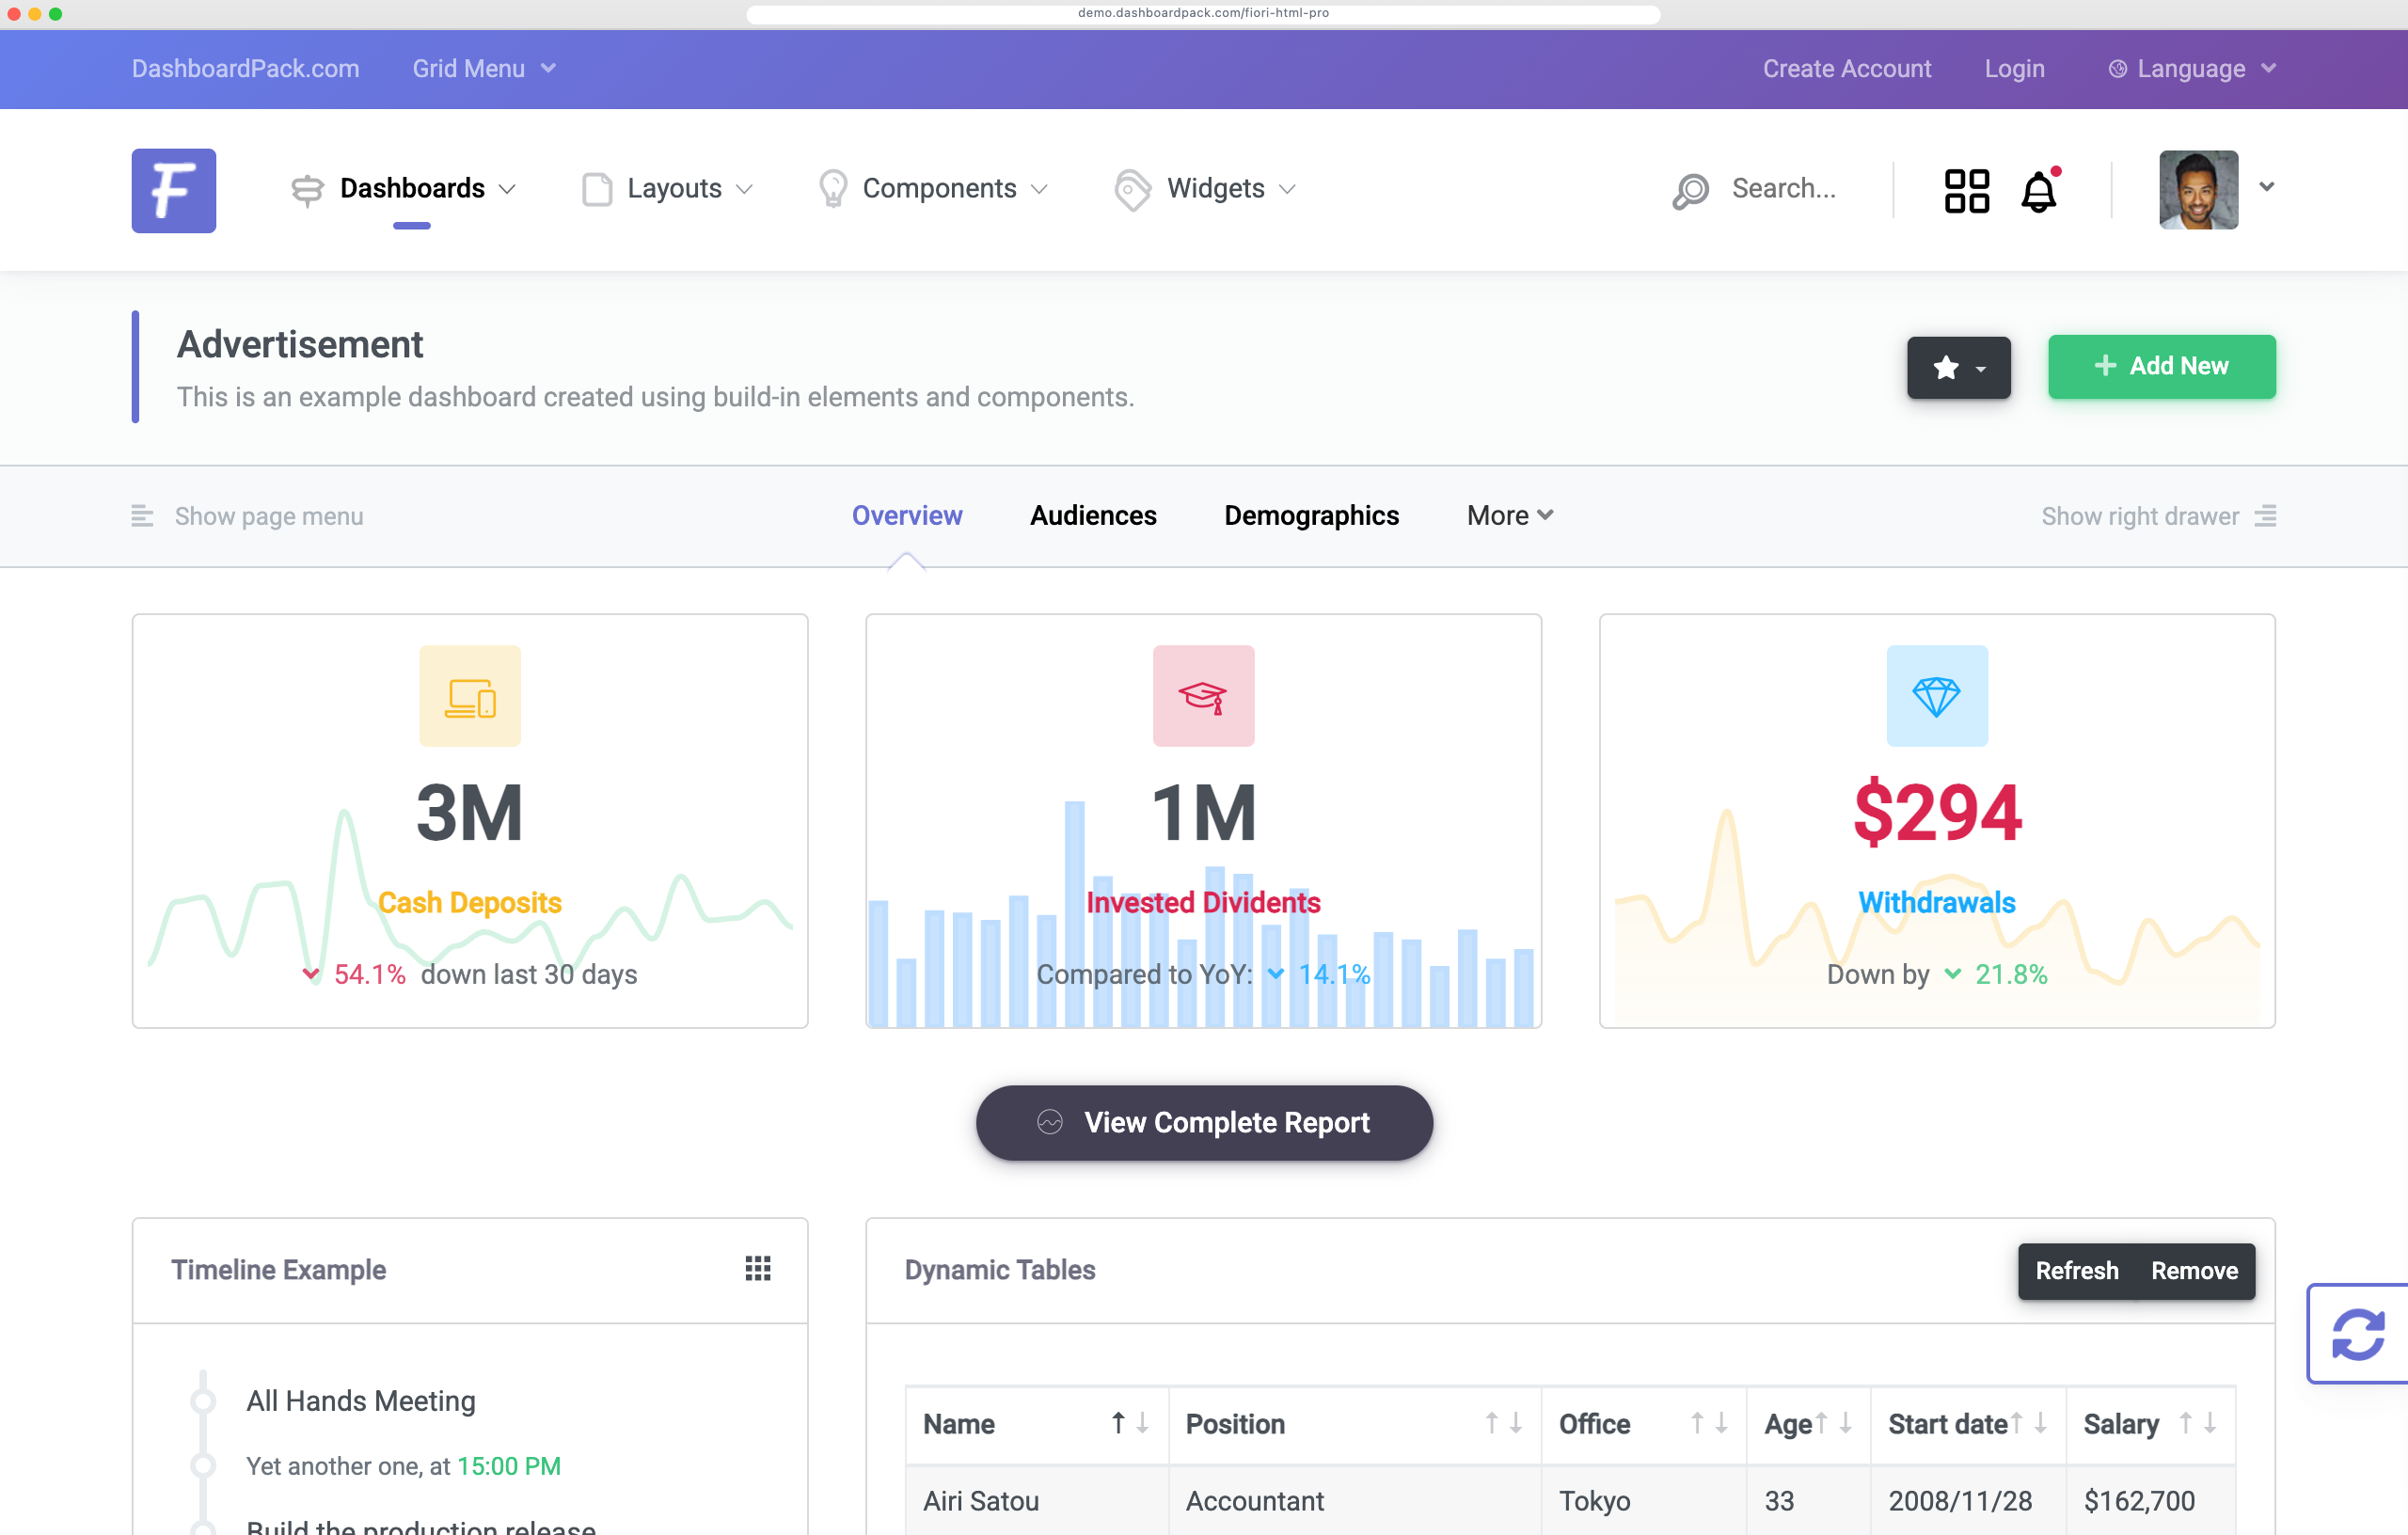The width and height of the screenshot is (2408, 1535).
Task: Sort Name column ascending arrows
Action: tap(1130, 1423)
